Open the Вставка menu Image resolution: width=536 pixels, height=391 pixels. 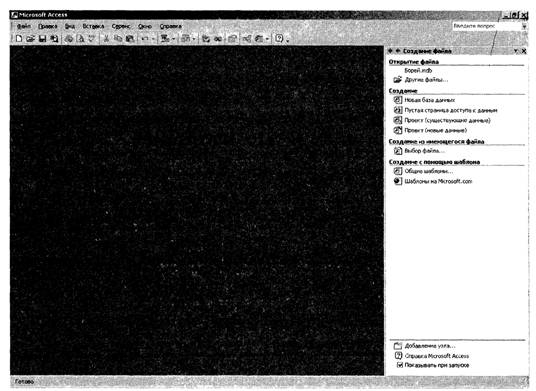click(93, 26)
